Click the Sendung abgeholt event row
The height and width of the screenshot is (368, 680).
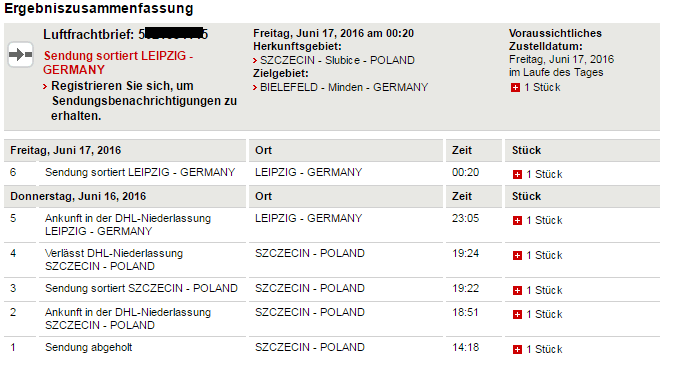pyautogui.click(x=332, y=348)
